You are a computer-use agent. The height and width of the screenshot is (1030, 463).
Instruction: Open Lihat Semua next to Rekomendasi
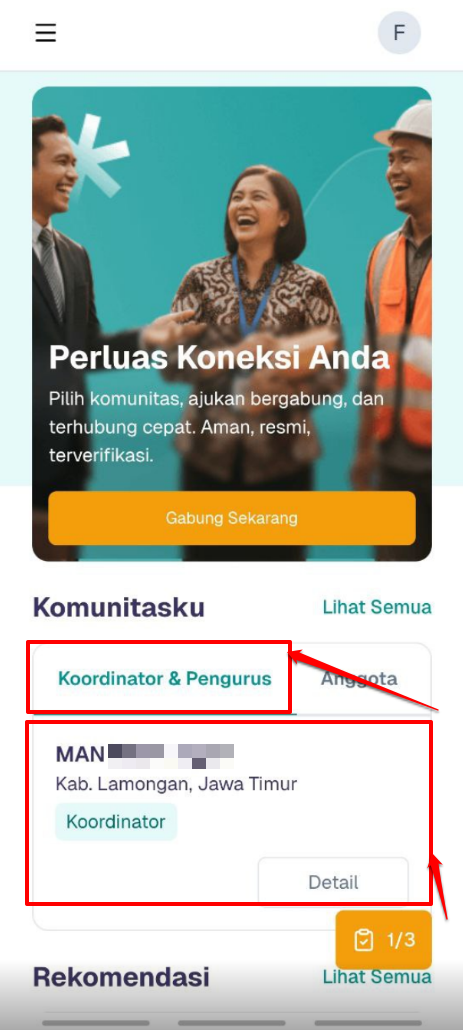tap(377, 976)
